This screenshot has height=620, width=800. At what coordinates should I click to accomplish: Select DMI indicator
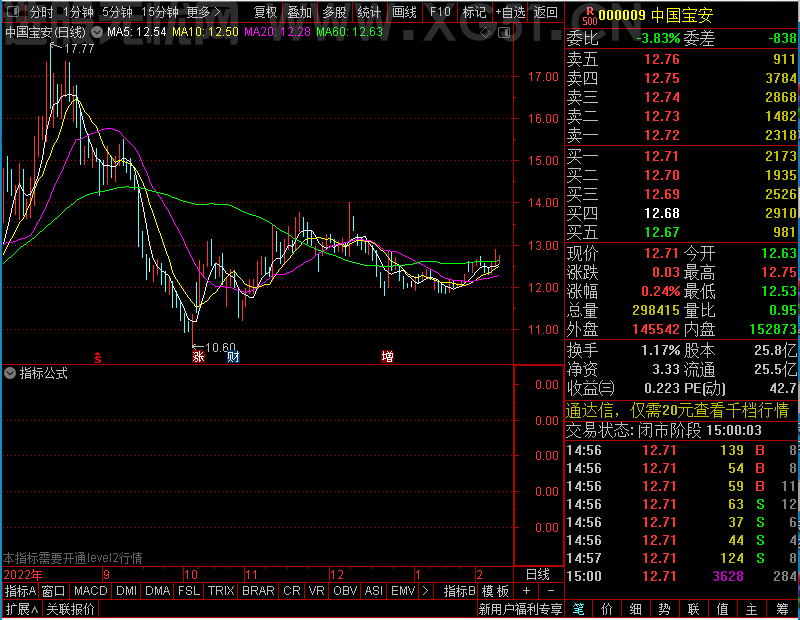tap(126, 591)
